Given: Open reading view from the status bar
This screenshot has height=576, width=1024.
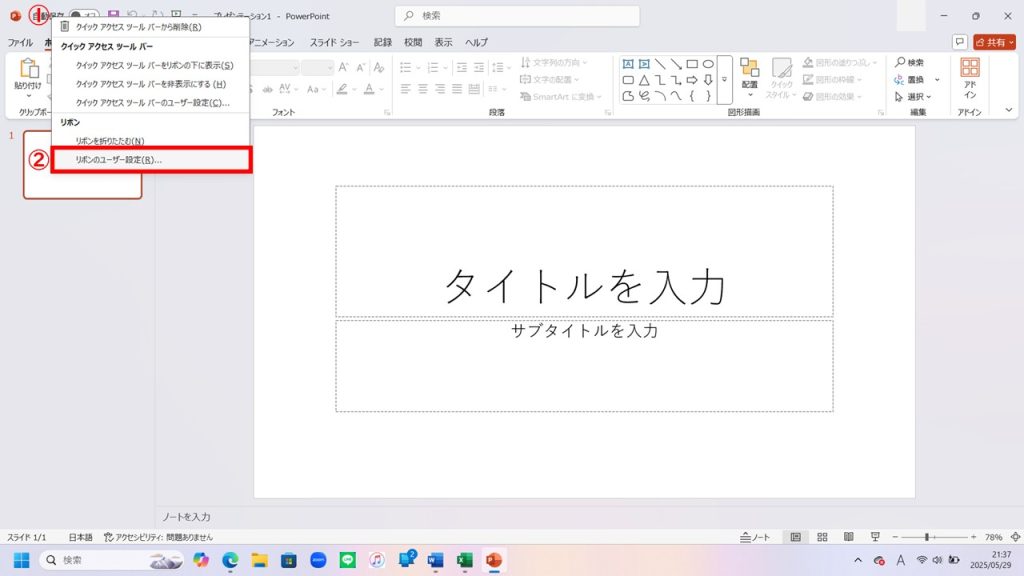Looking at the screenshot, I should [x=848, y=537].
